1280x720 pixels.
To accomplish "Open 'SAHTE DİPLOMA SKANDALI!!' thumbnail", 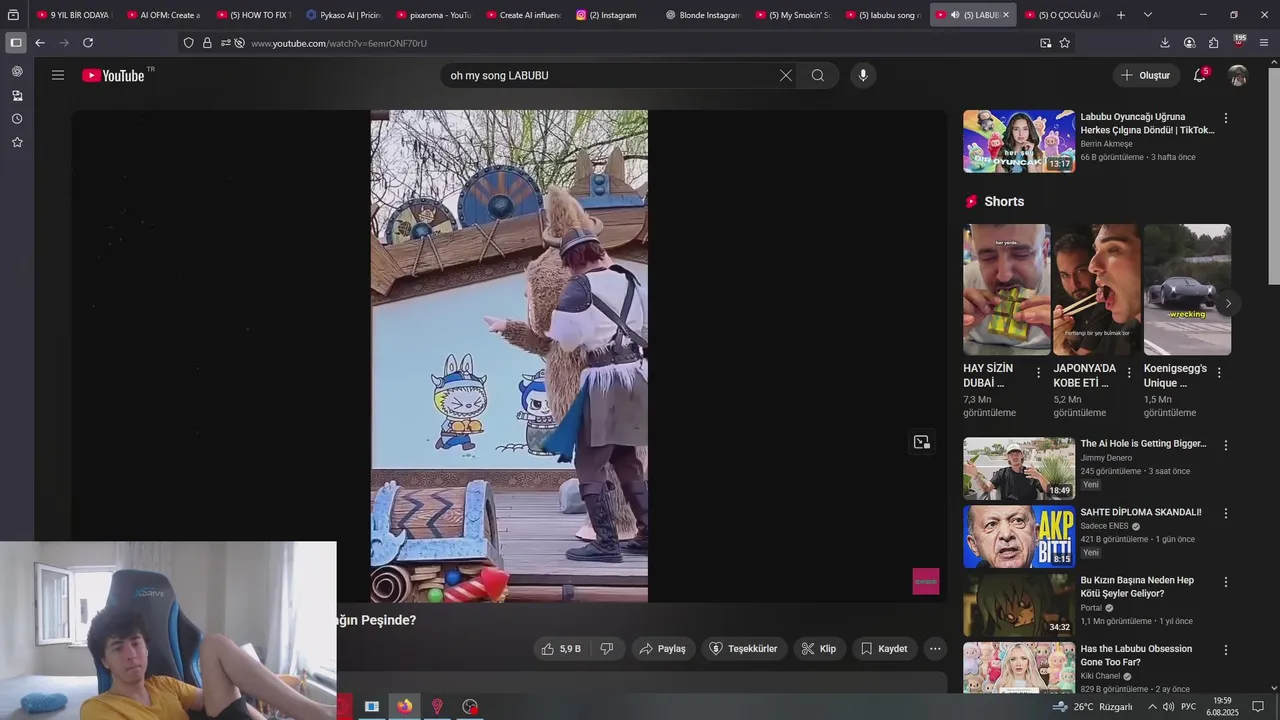I will [x=1019, y=537].
